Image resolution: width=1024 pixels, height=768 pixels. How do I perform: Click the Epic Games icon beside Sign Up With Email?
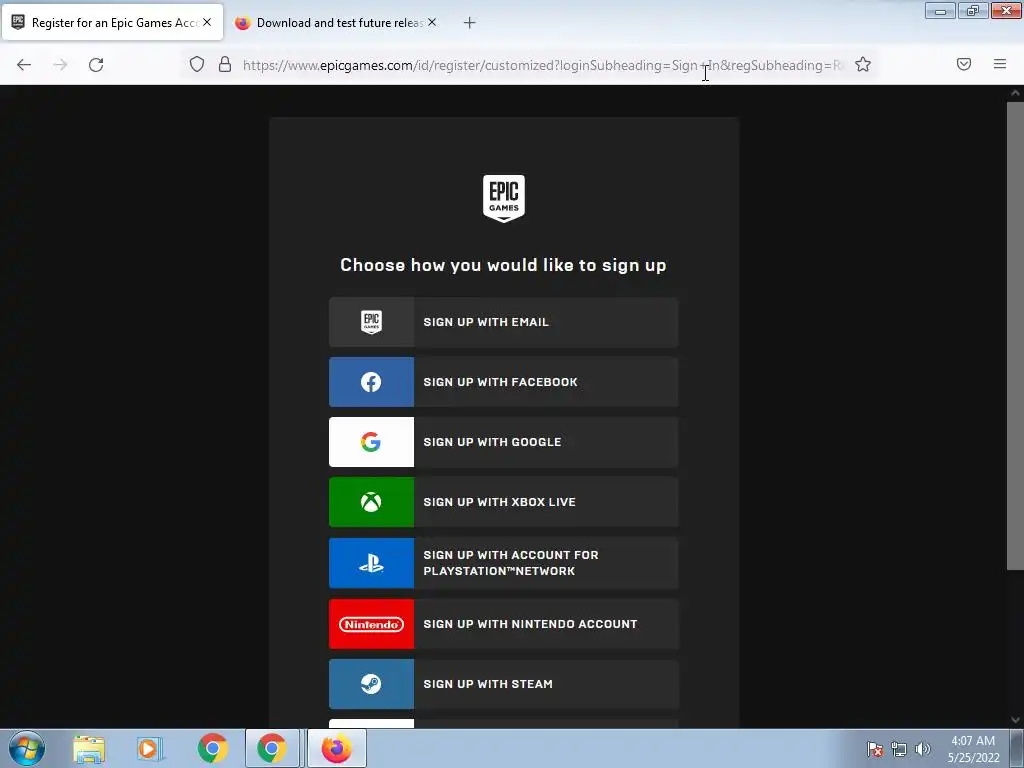coord(371,322)
